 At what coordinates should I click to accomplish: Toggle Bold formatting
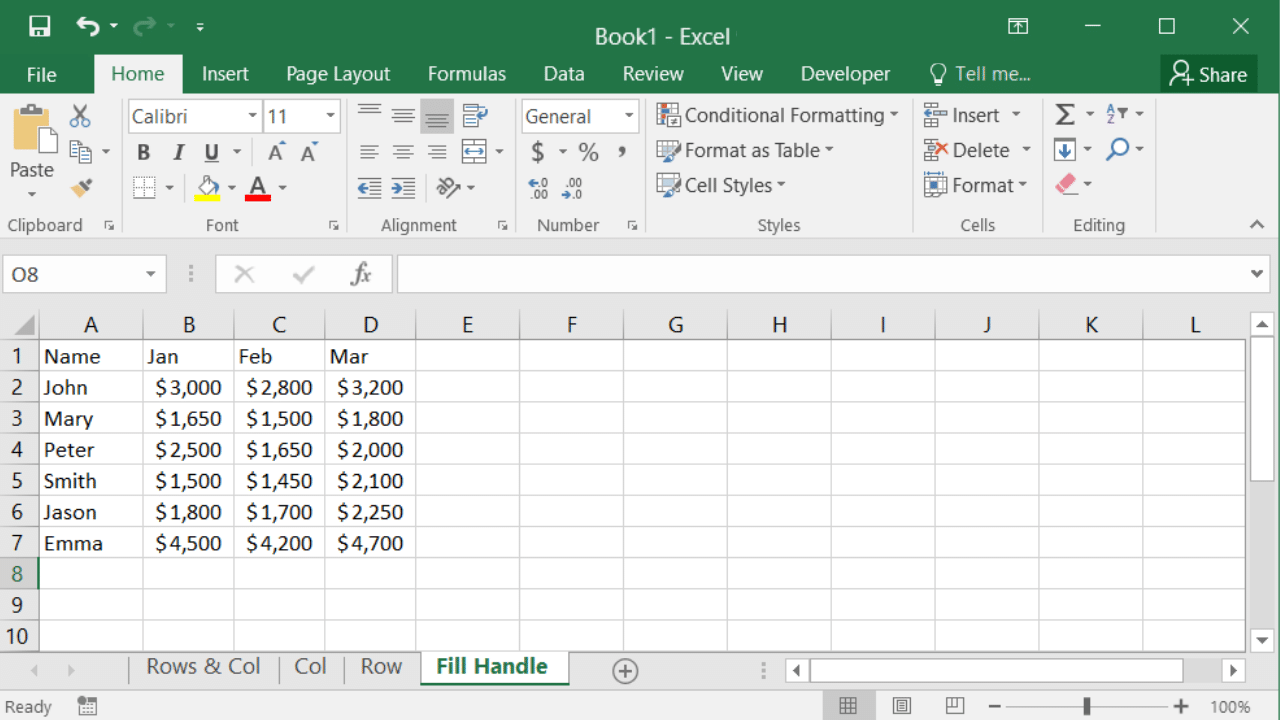144,152
